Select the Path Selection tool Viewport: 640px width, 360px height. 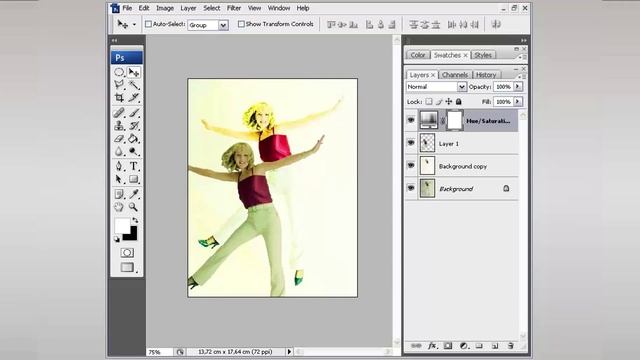tap(119, 179)
